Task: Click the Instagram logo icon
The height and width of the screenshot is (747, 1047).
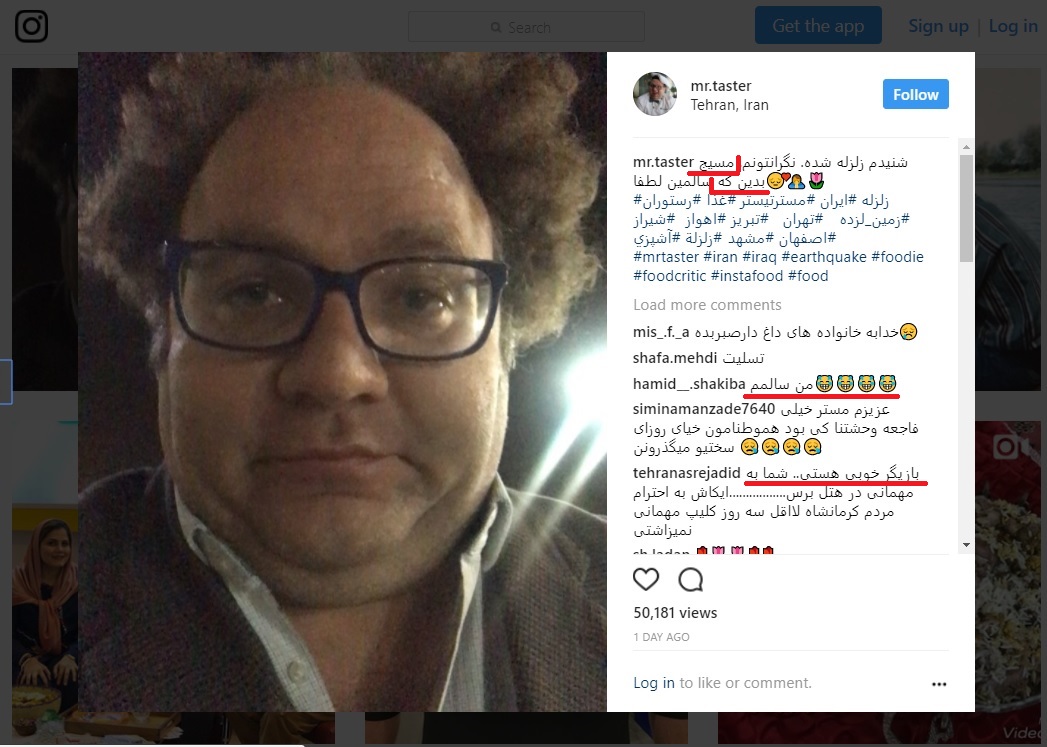Action: (x=31, y=27)
